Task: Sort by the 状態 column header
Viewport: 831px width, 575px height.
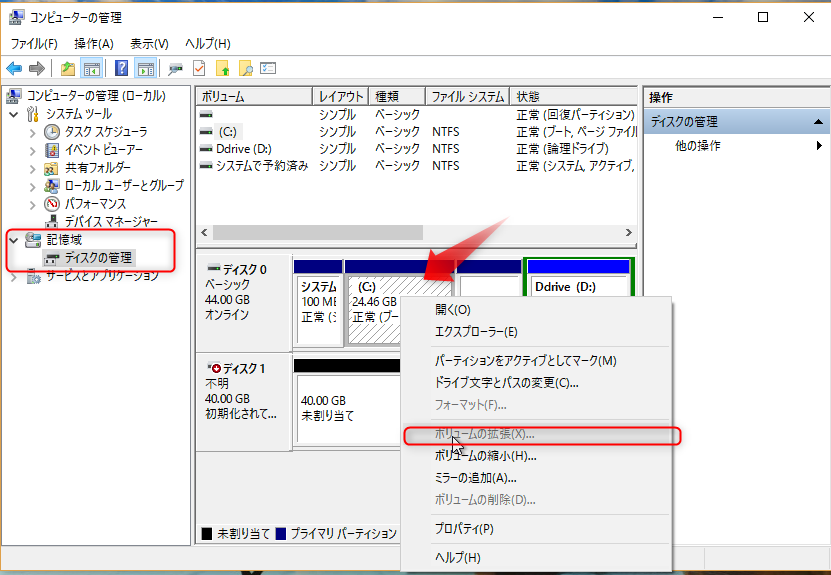Action: click(573, 96)
